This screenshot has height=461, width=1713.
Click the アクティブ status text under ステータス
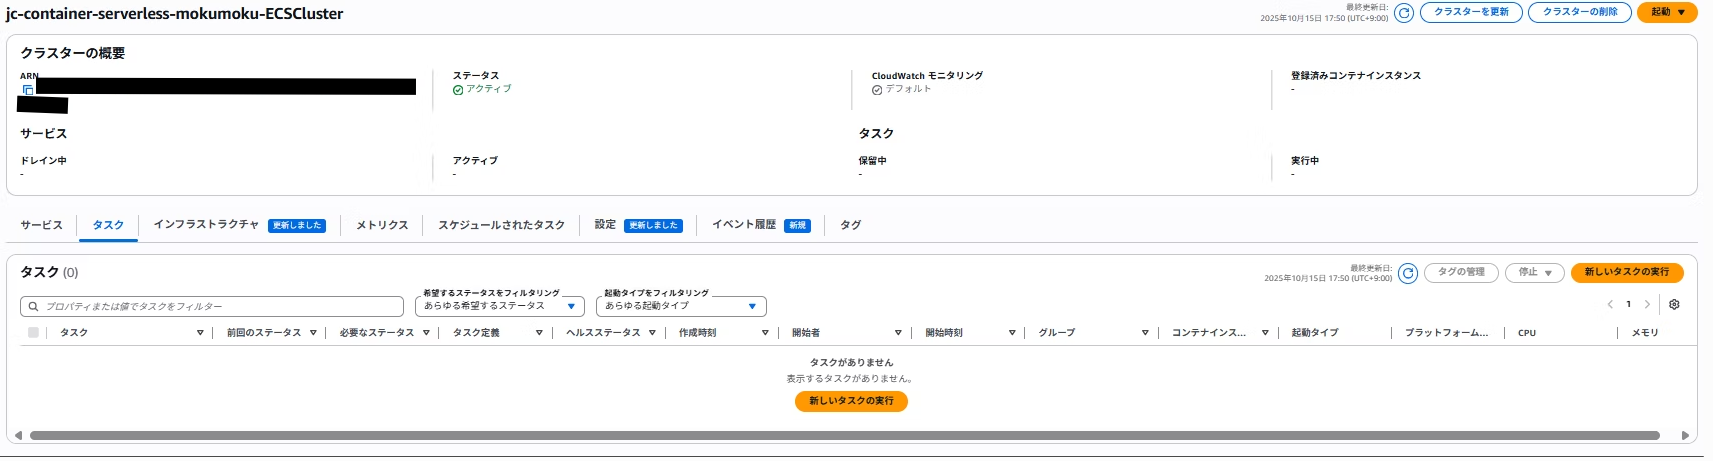pyautogui.click(x=488, y=89)
